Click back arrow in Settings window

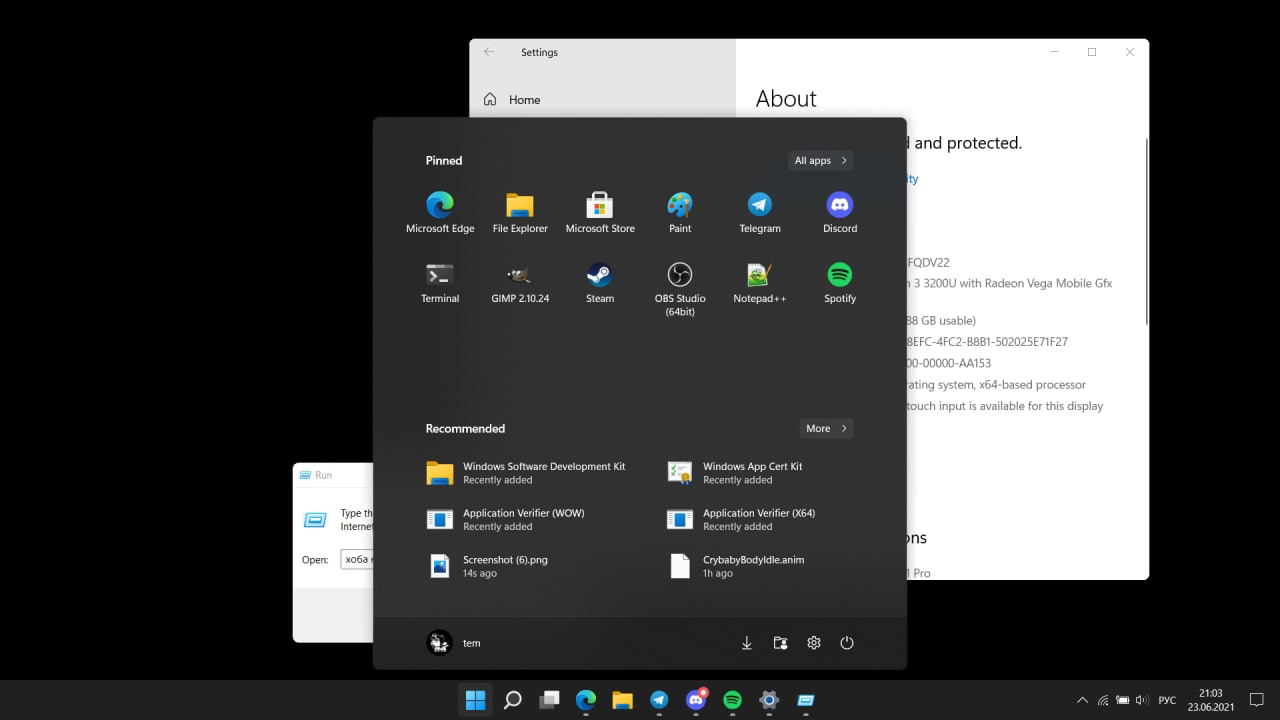click(489, 52)
